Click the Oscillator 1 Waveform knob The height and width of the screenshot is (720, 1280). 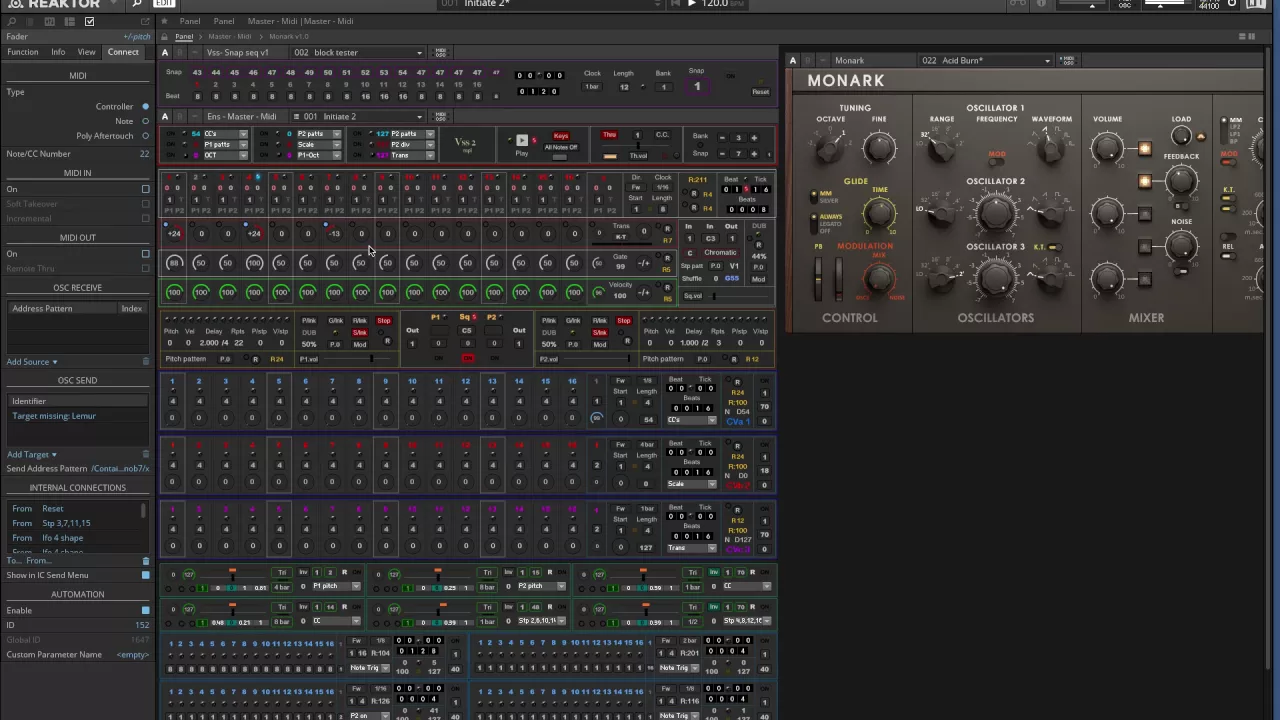[1051, 149]
